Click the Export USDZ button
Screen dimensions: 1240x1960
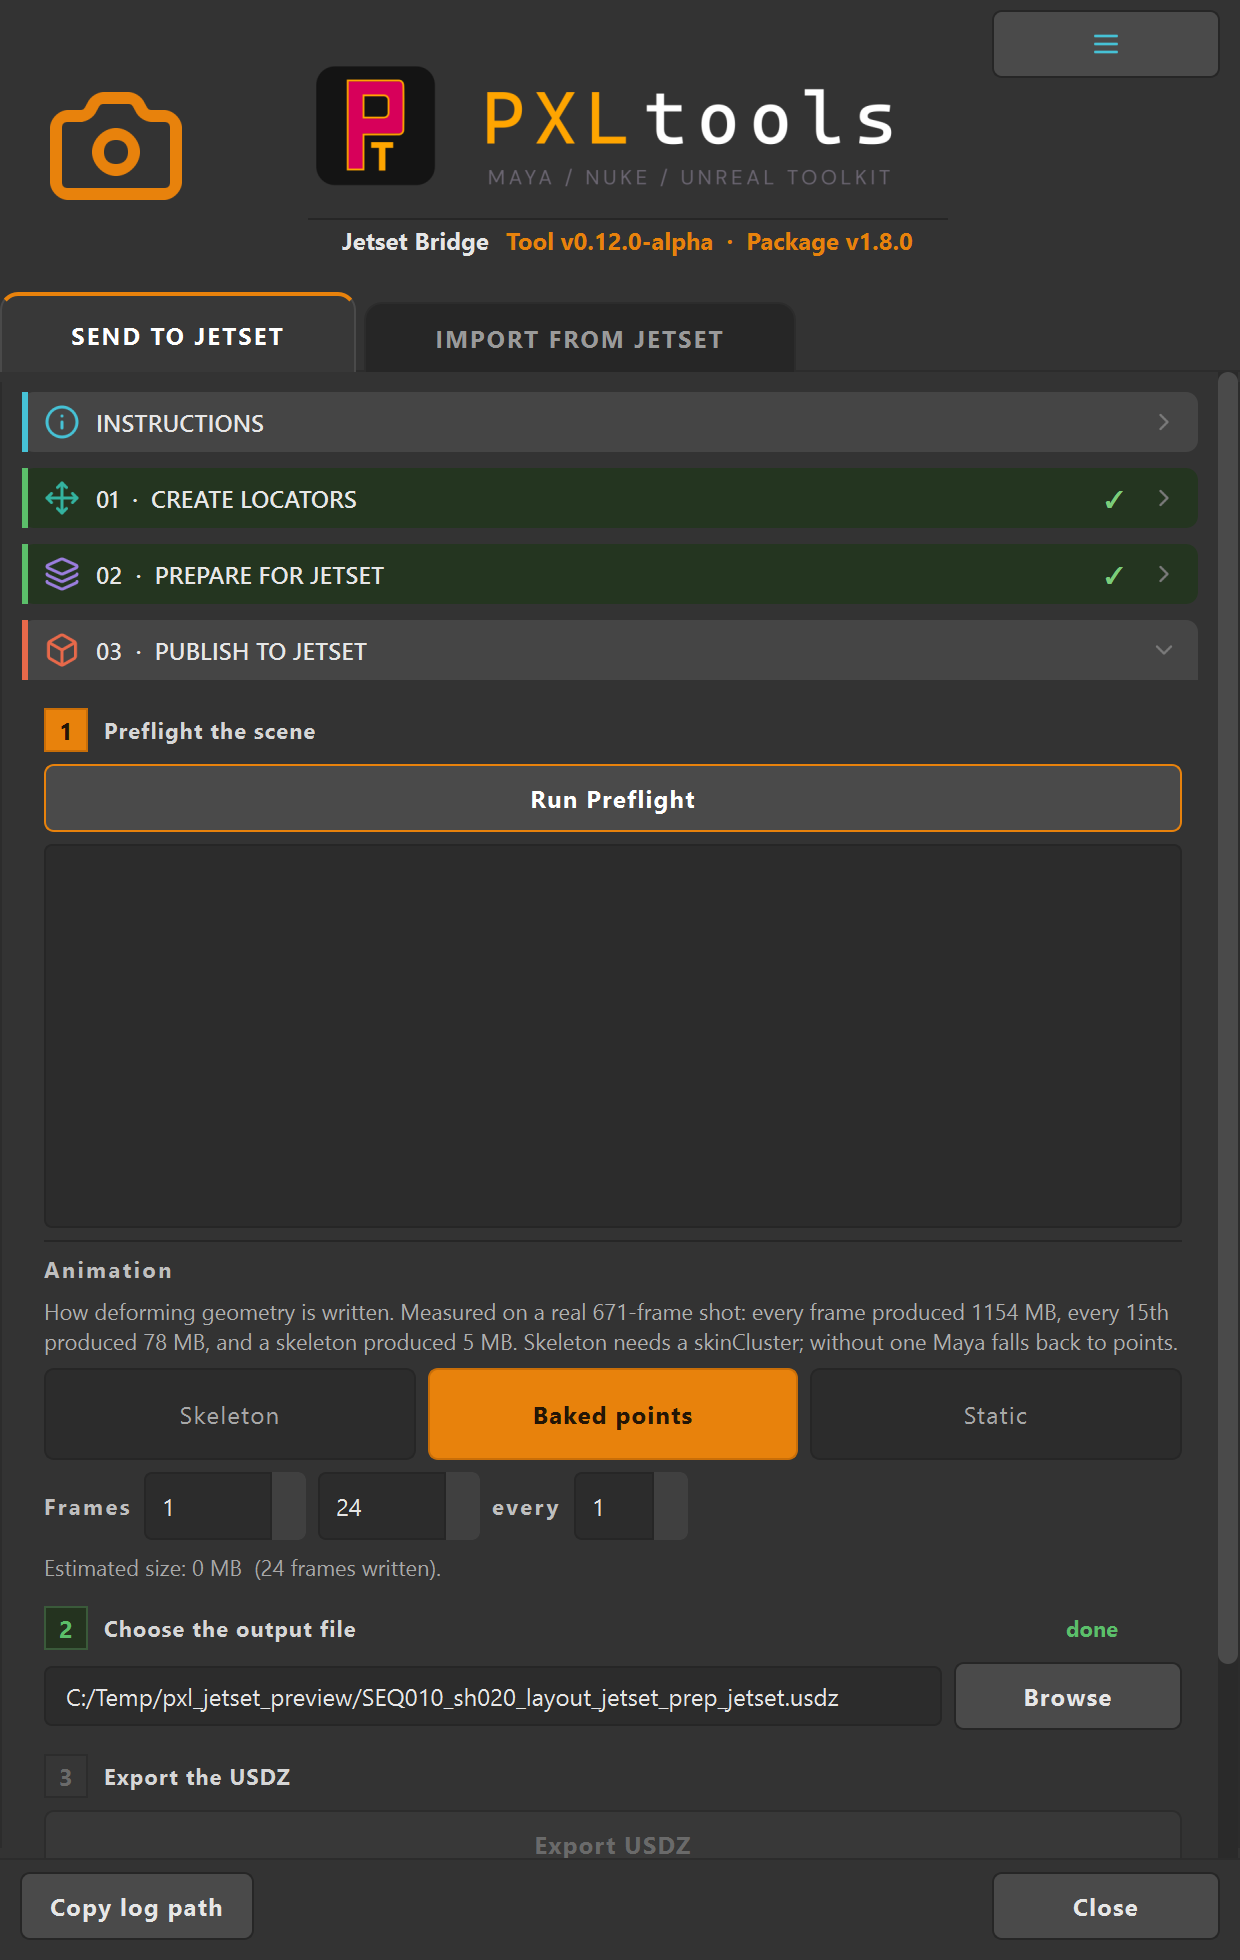point(613,1838)
